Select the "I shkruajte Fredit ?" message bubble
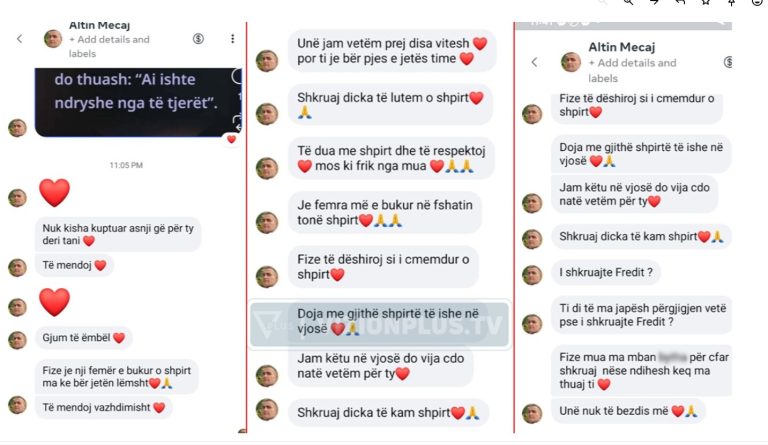768x445 pixels. click(x=605, y=273)
